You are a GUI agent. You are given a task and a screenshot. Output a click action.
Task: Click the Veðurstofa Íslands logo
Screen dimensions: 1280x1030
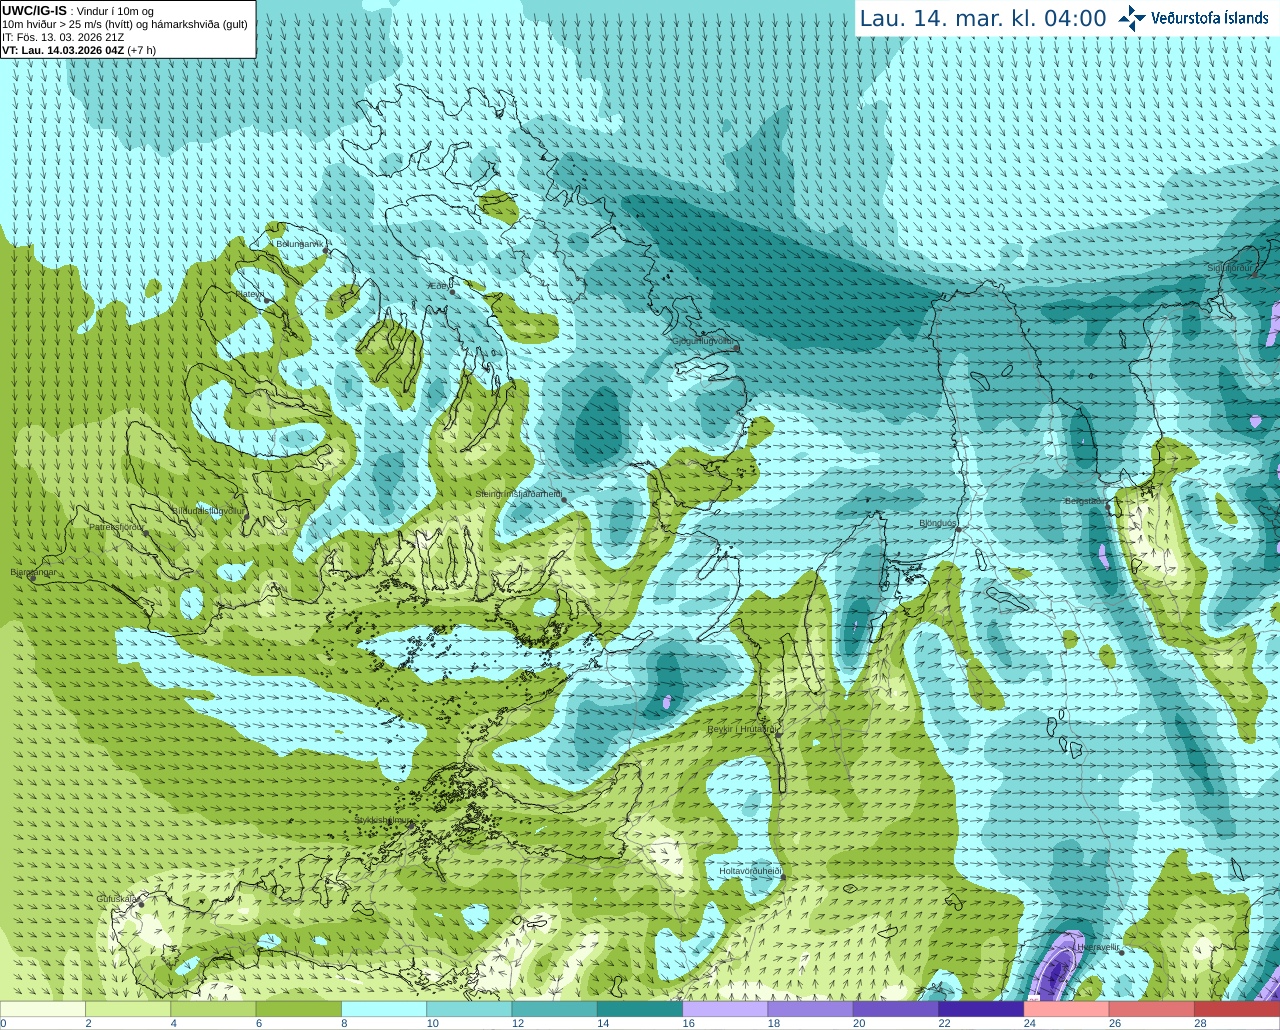(x=1194, y=18)
